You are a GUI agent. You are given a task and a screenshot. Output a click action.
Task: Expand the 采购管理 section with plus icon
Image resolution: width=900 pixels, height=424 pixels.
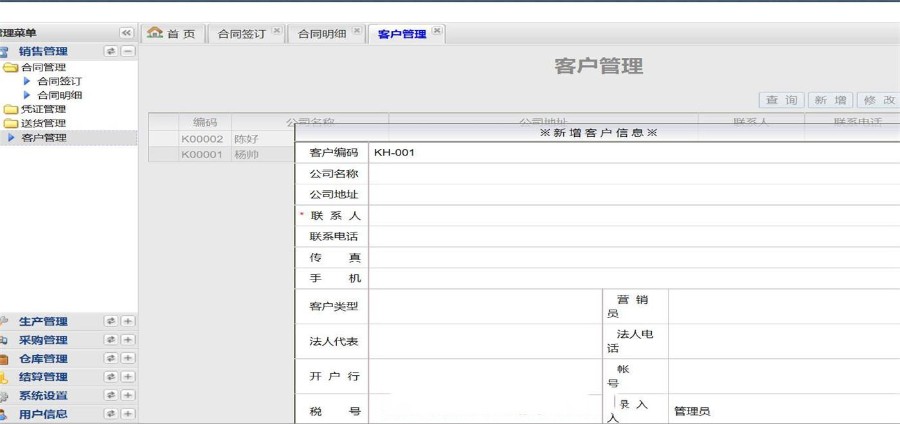(x=128, y=340)
